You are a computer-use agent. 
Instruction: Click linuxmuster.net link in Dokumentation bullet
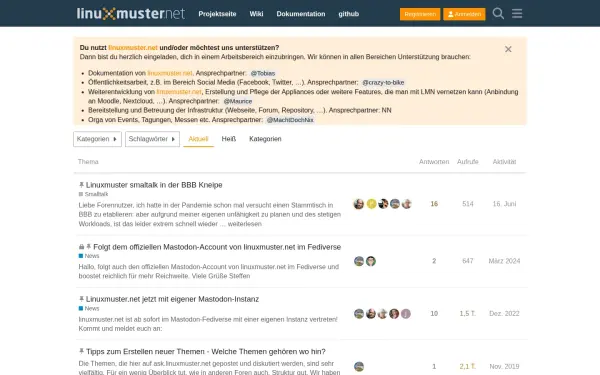click(170, 73)
